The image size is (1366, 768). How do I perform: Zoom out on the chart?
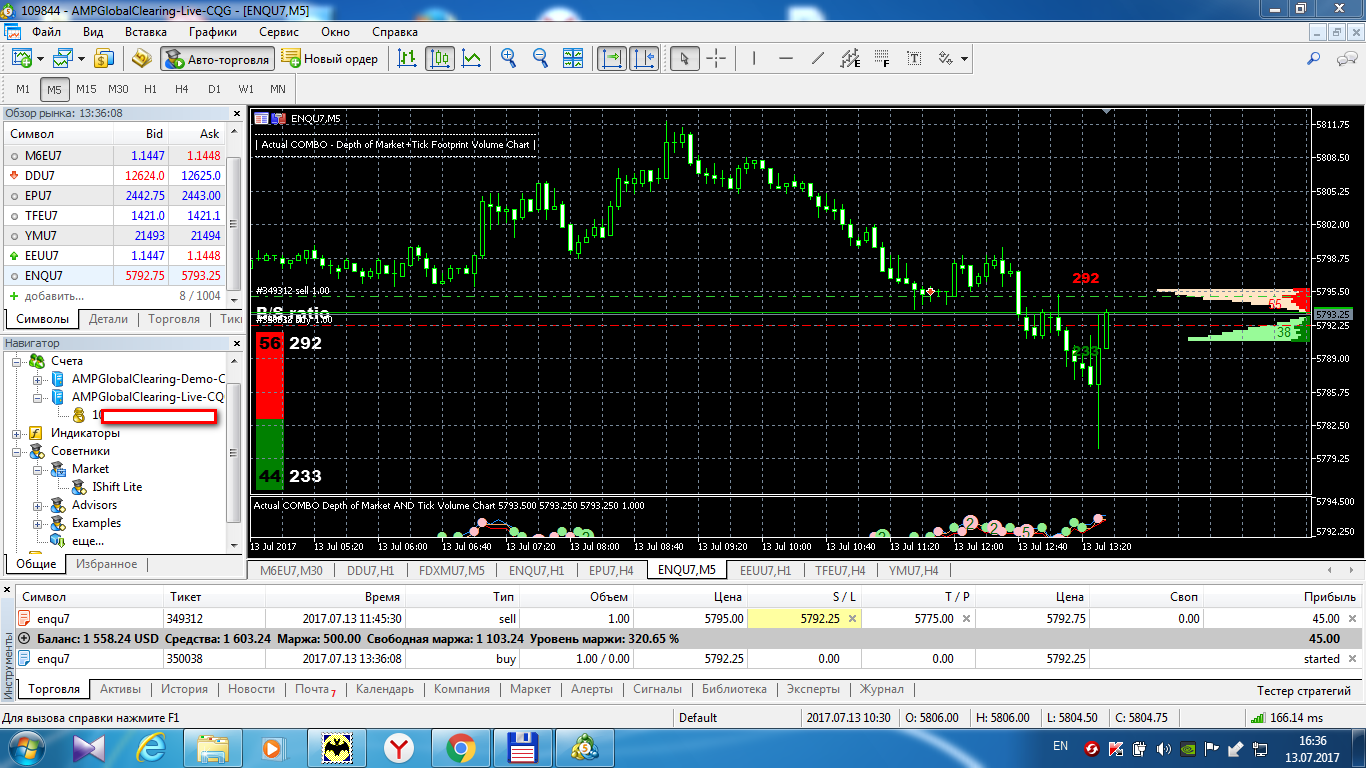pyautogui.click(x=541, y=59)
